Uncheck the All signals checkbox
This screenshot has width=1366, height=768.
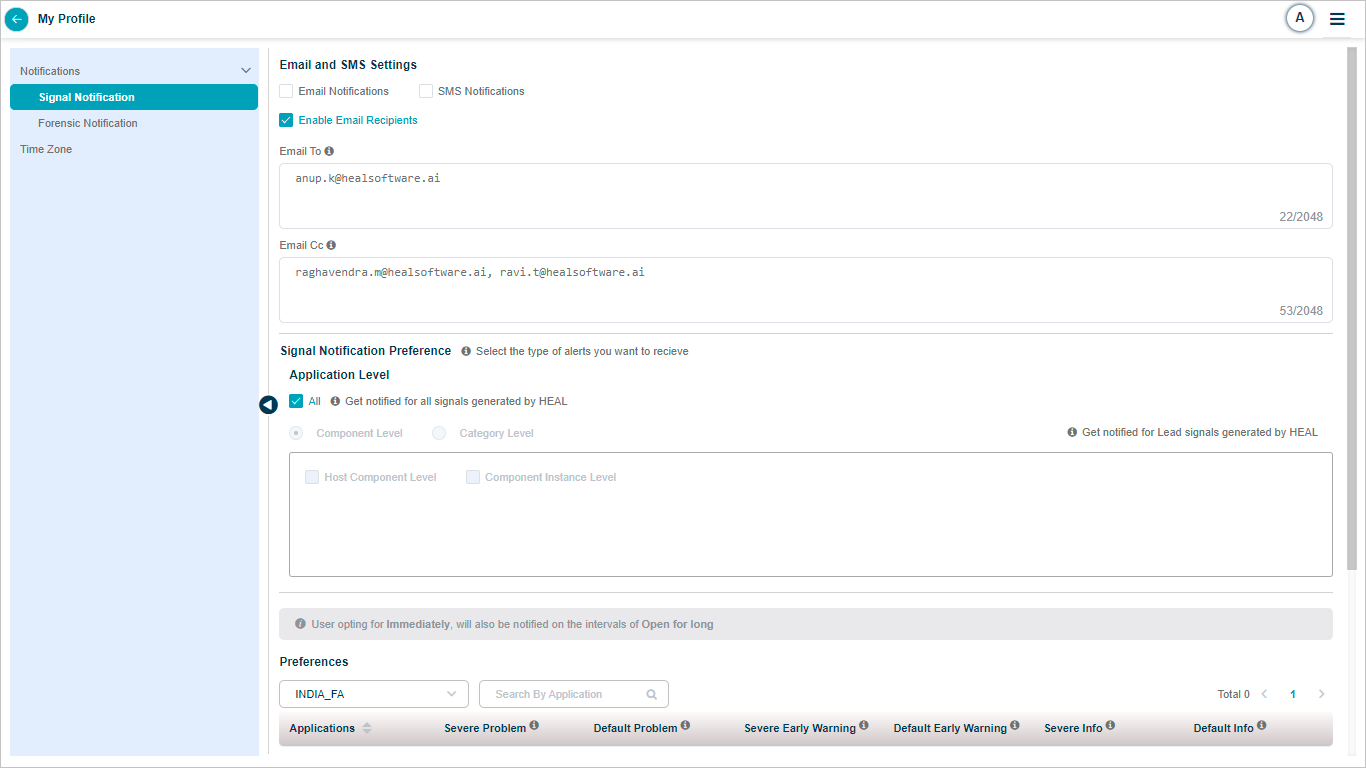click(296, 401)
